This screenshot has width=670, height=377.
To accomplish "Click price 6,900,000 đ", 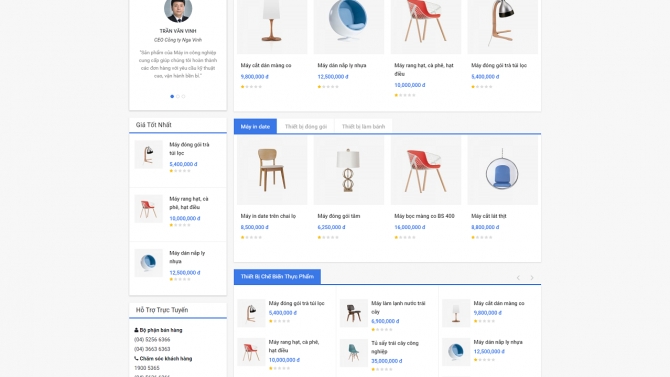I will pos(385,321).
